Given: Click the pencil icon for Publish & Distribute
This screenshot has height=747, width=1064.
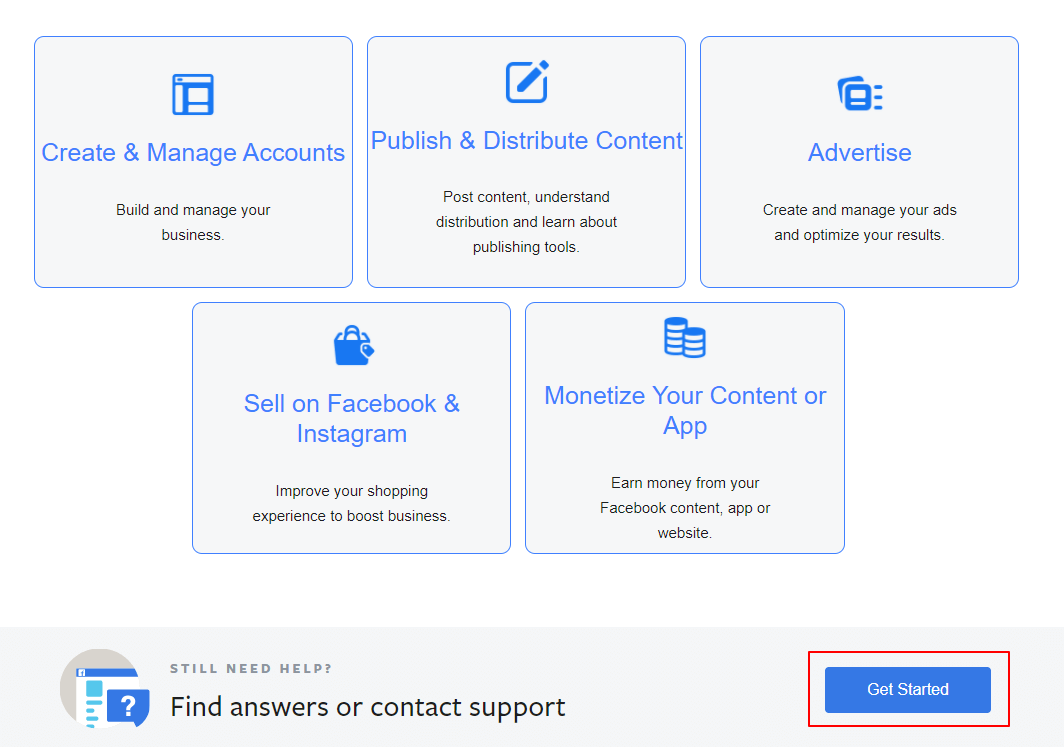Looking at the screenshot, I should (x=526, y=82).
